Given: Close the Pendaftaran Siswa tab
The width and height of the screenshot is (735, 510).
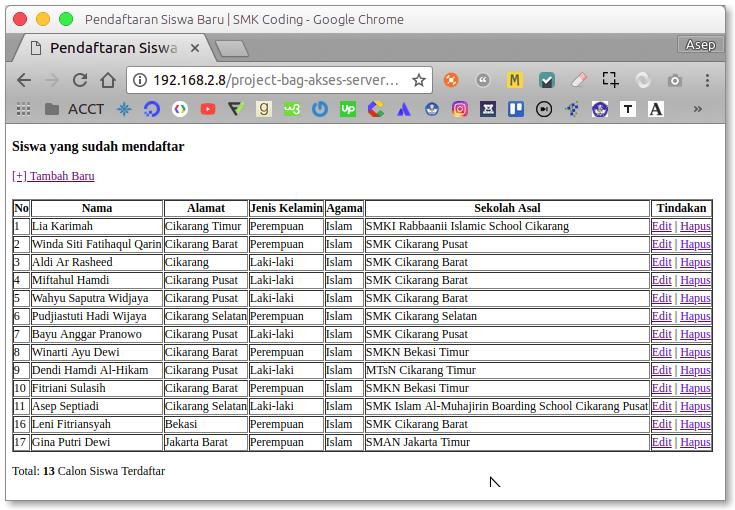Looking at the screenshot, I should pos(195,48).
